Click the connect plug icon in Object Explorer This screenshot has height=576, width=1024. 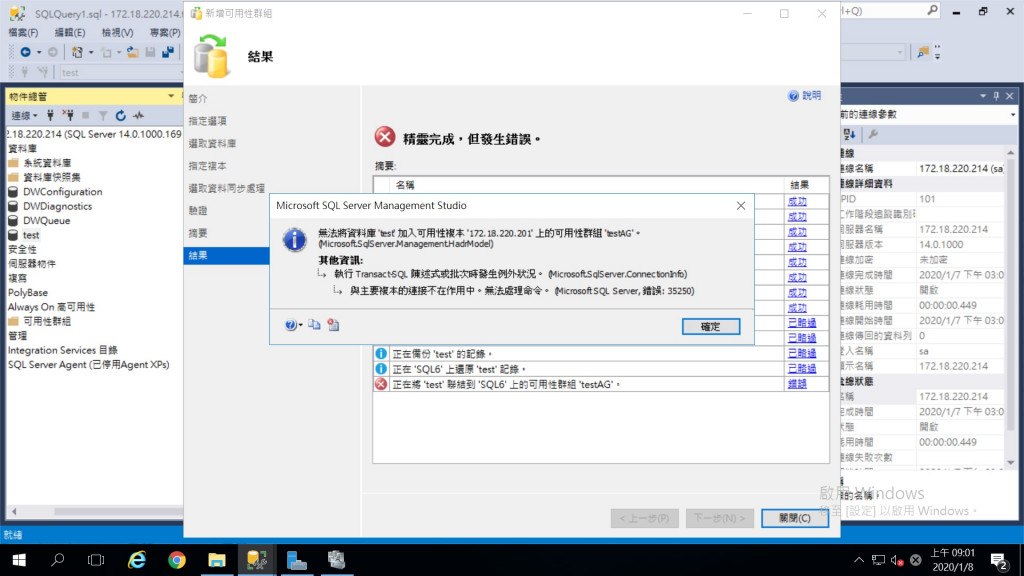[50, 116]
